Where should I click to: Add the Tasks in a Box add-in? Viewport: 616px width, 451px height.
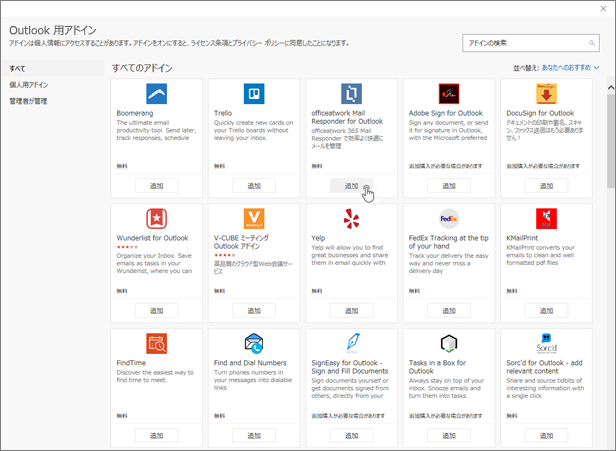click(x=449, y=436)
